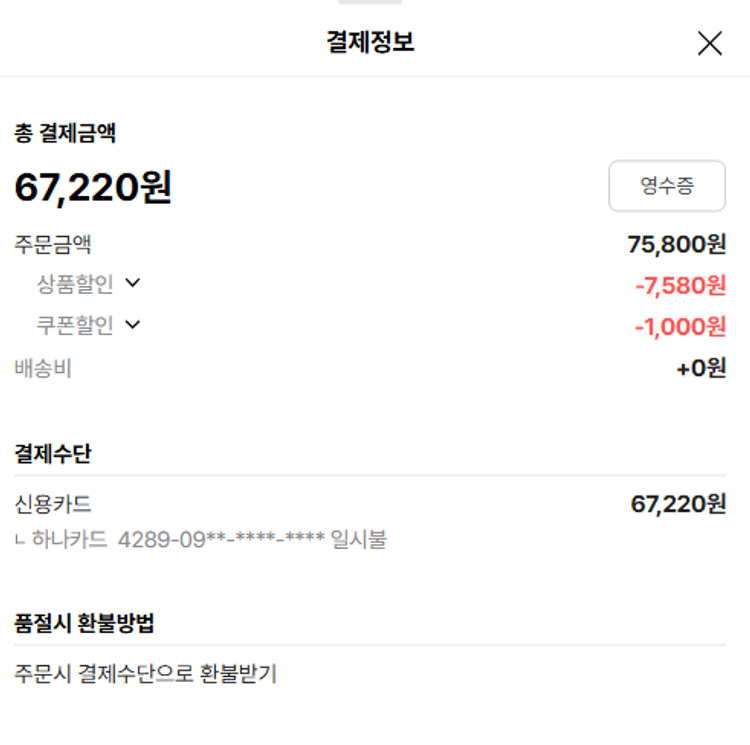The width and height of the screenshot is (750, 745).
Task: Expand the 쿠폰할인 chevron arrow
Action: [133, 324]
